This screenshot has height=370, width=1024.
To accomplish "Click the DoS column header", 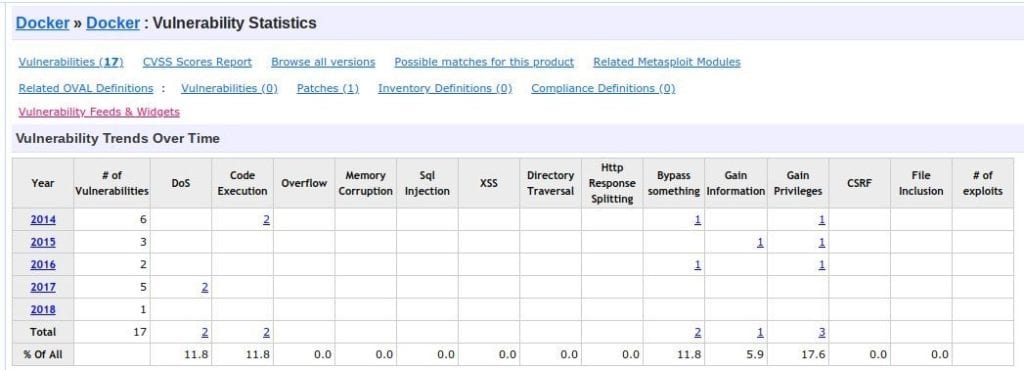I will [x=181, y=183].
